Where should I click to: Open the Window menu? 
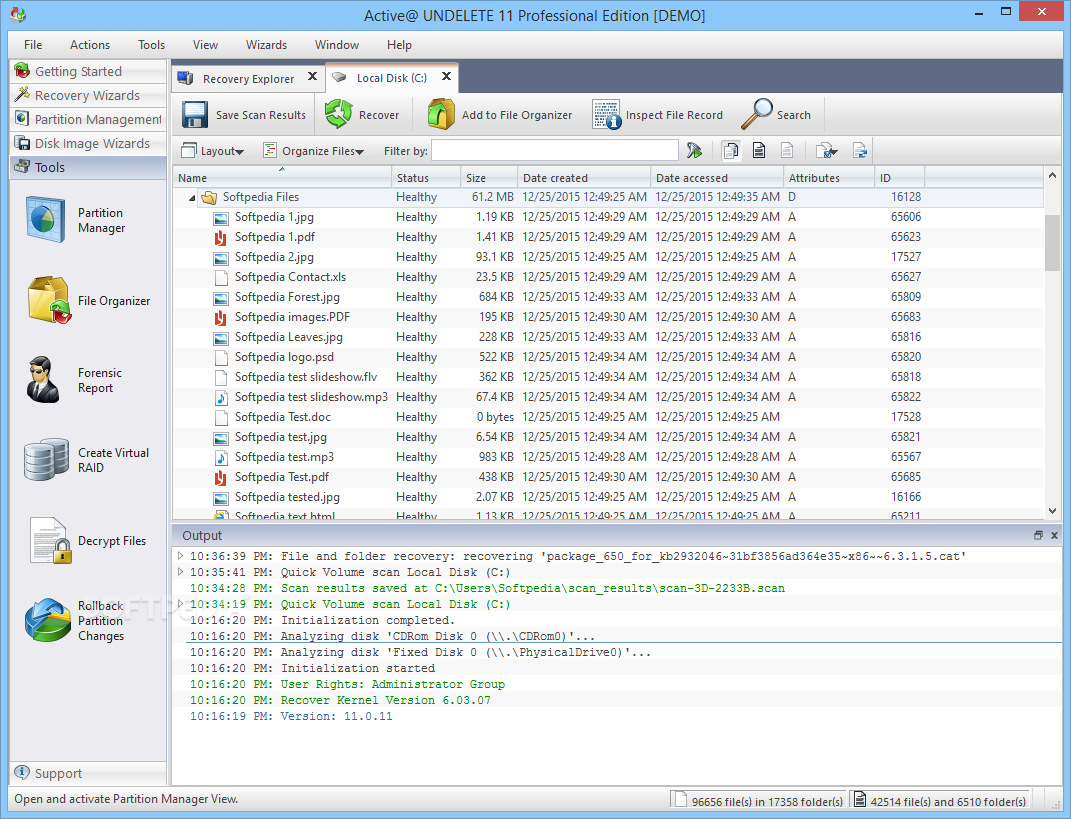[337, 44]
